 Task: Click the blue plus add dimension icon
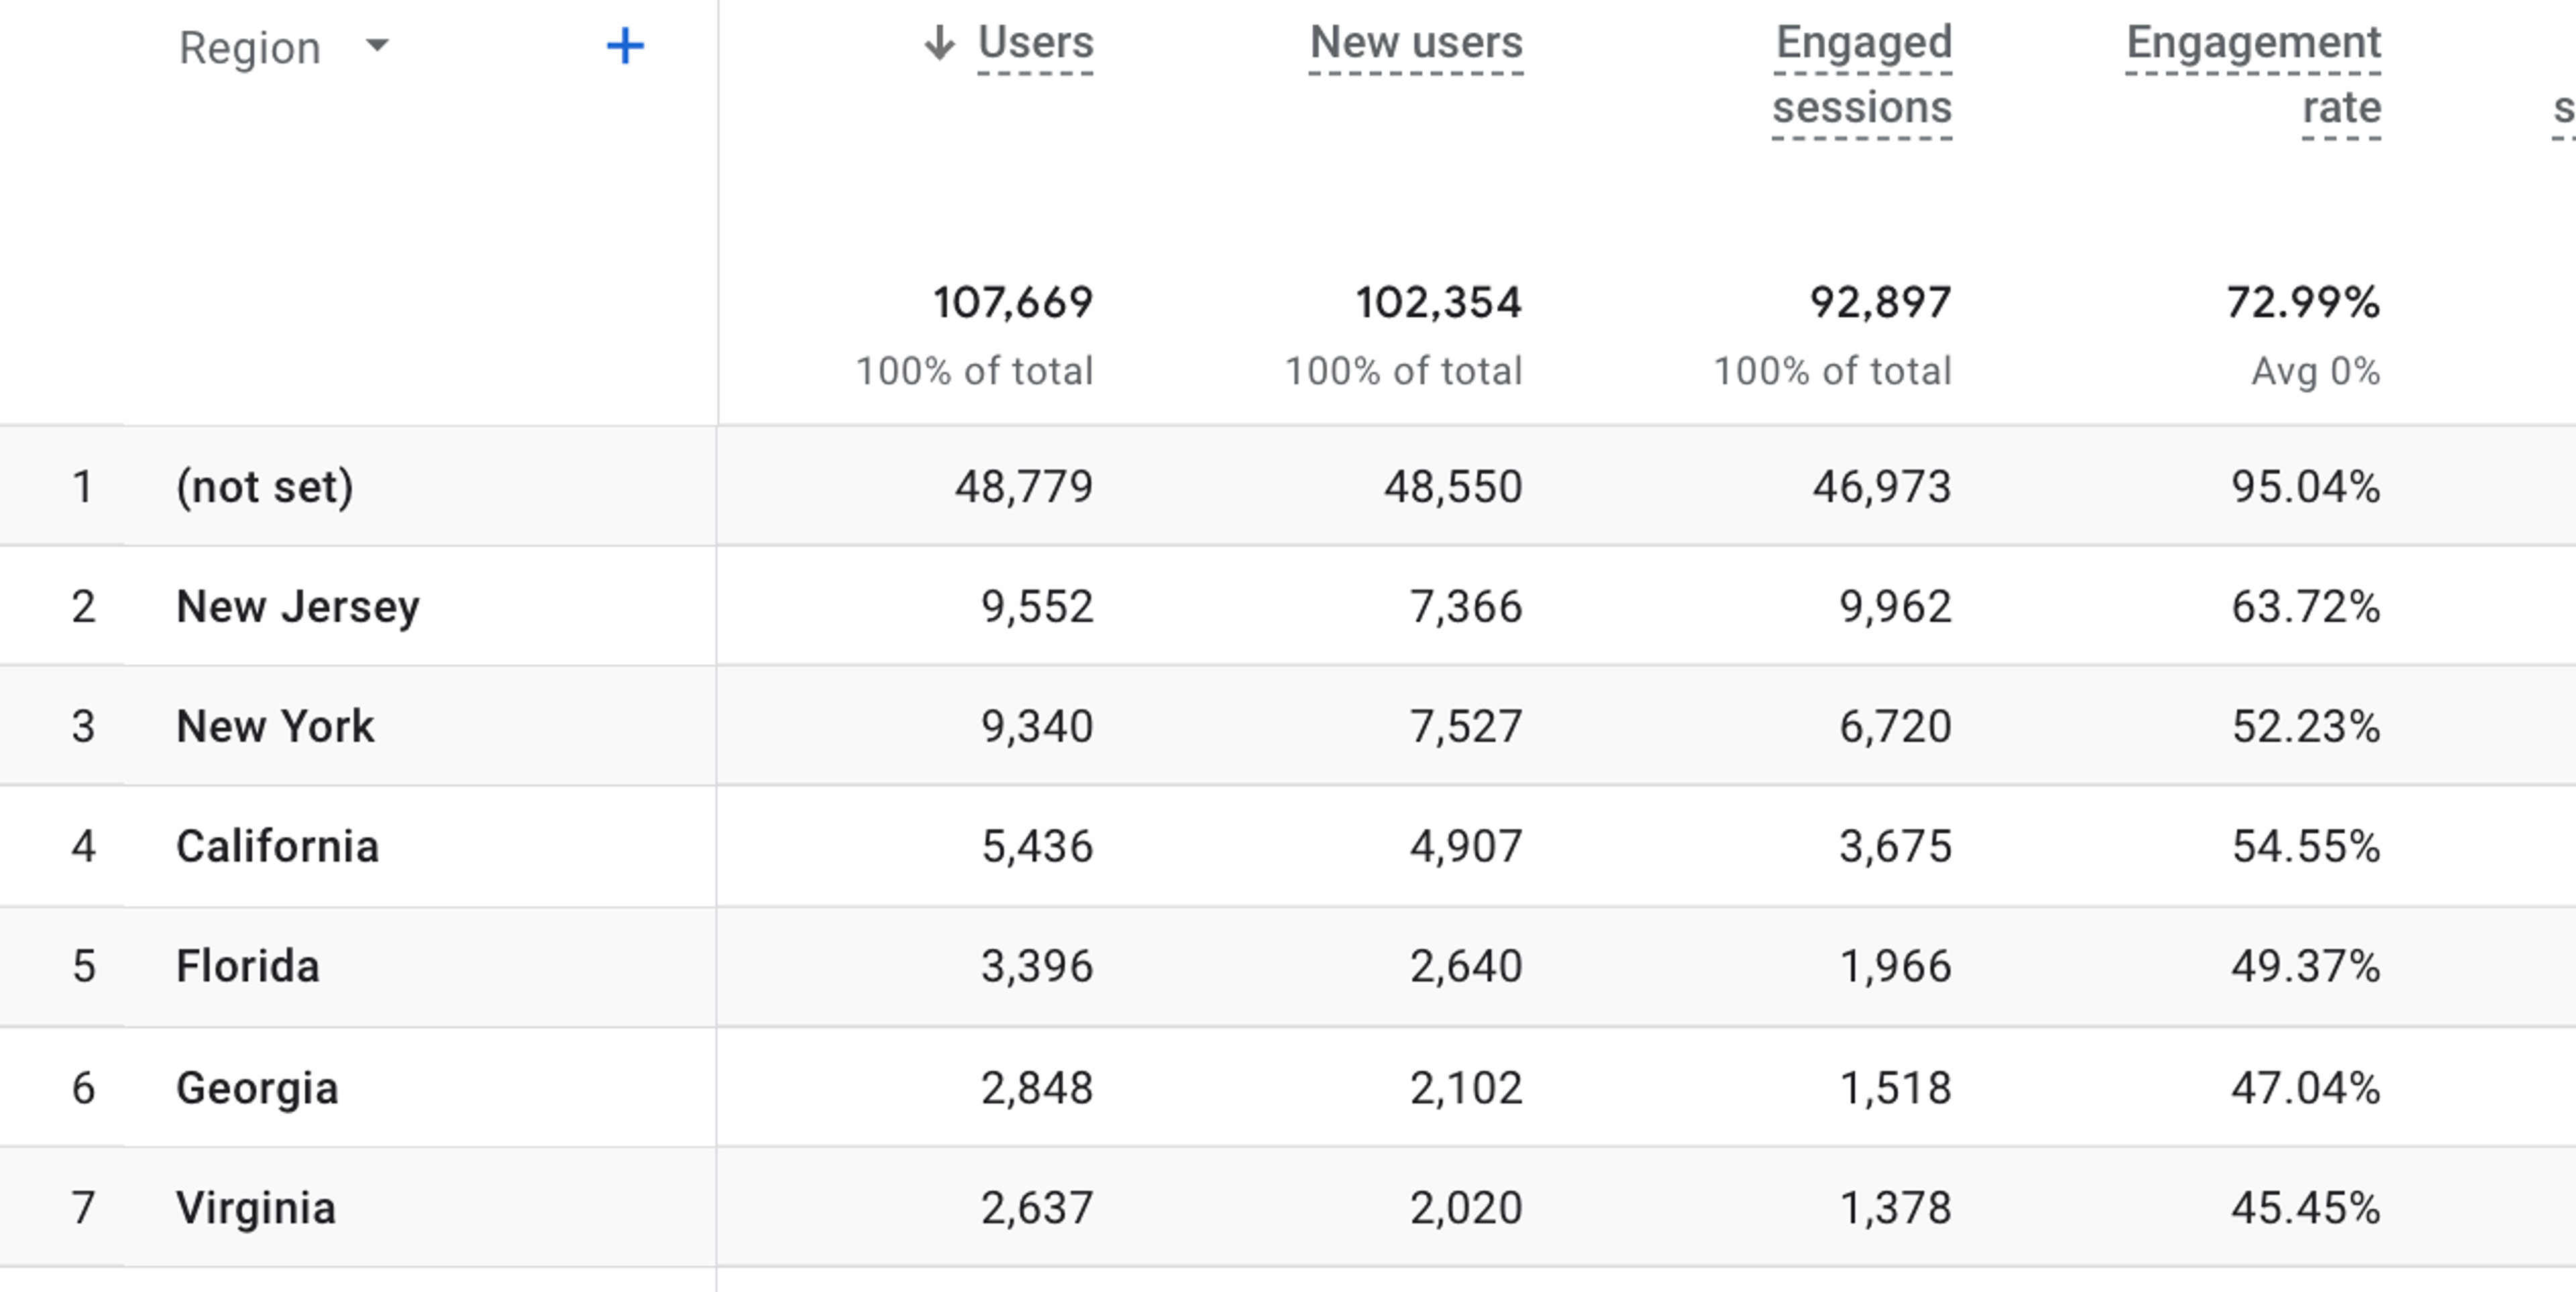(x=625, y=46)
